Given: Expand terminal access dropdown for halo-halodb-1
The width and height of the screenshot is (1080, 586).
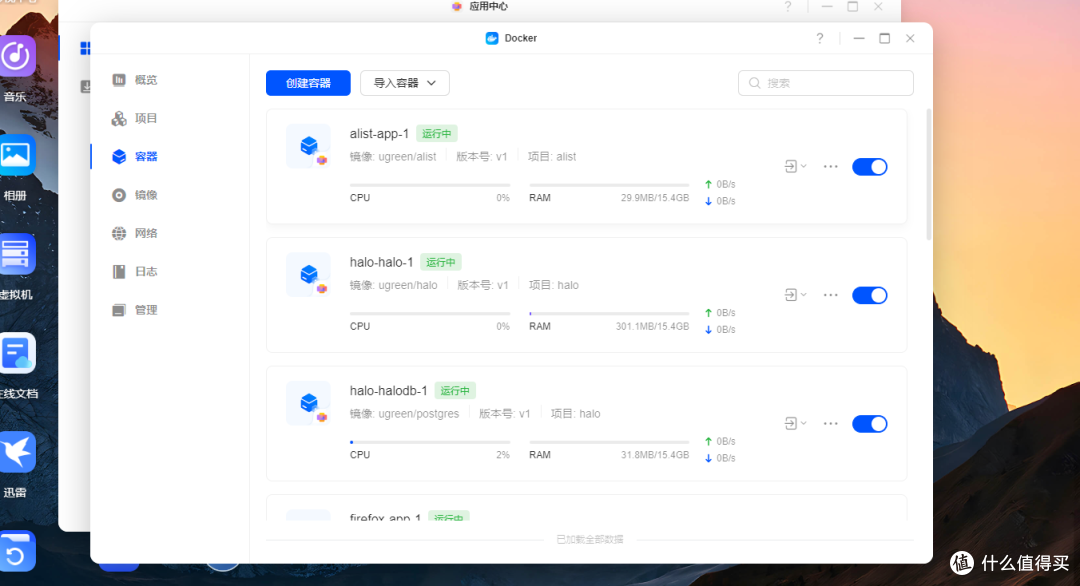Looking at the screenshot, I should pyautogui.click(x=795, y=423).
